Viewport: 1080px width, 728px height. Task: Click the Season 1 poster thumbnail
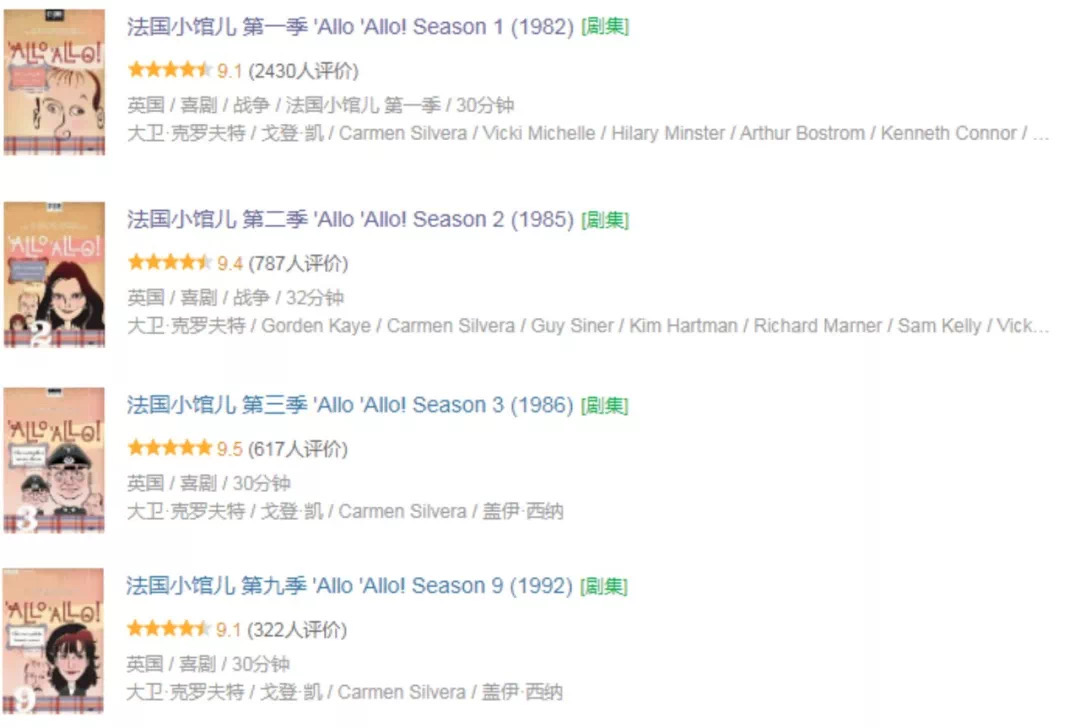tap(54, 82)
